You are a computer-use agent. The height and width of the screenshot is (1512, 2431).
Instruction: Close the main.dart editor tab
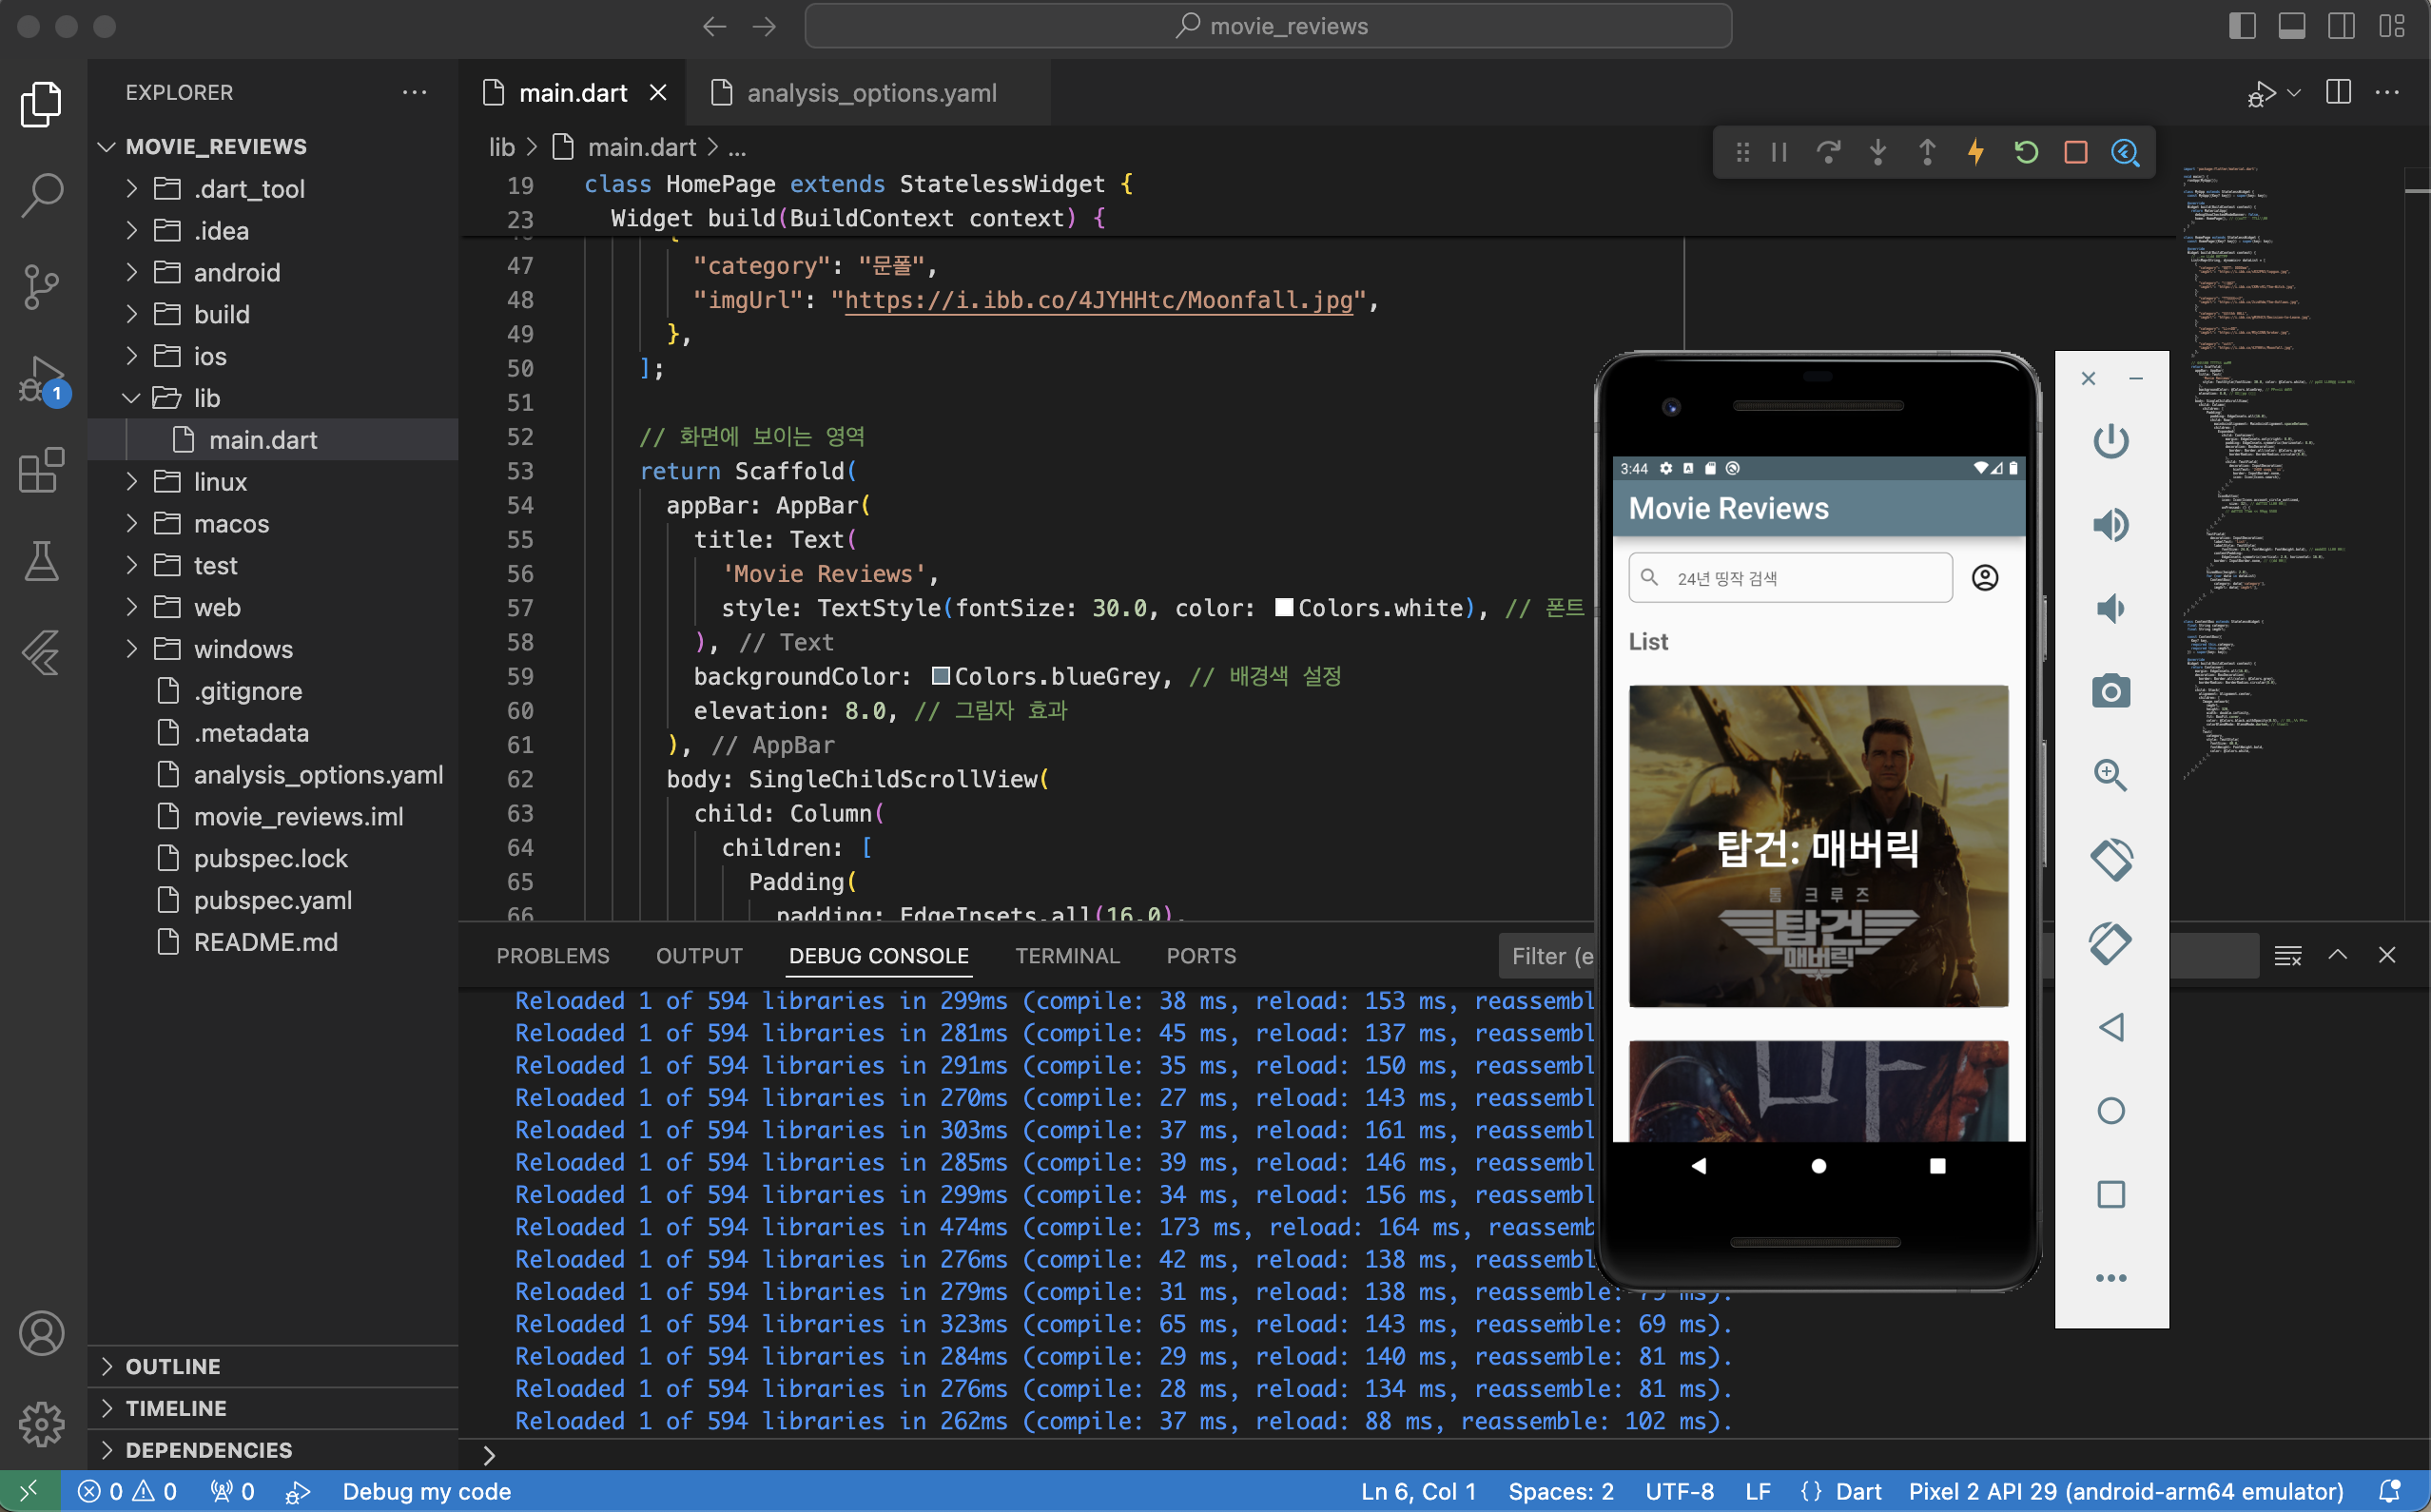click(x=658, y=93)
